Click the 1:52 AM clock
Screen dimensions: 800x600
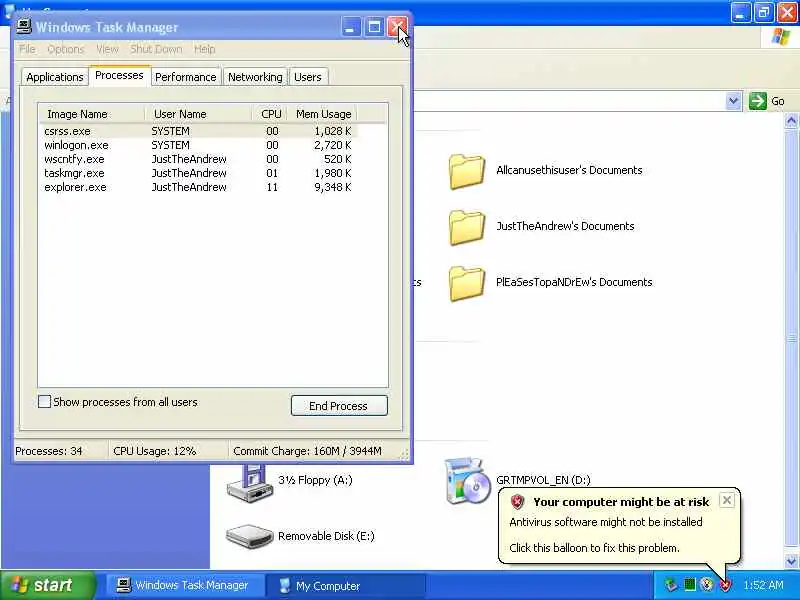763,585
